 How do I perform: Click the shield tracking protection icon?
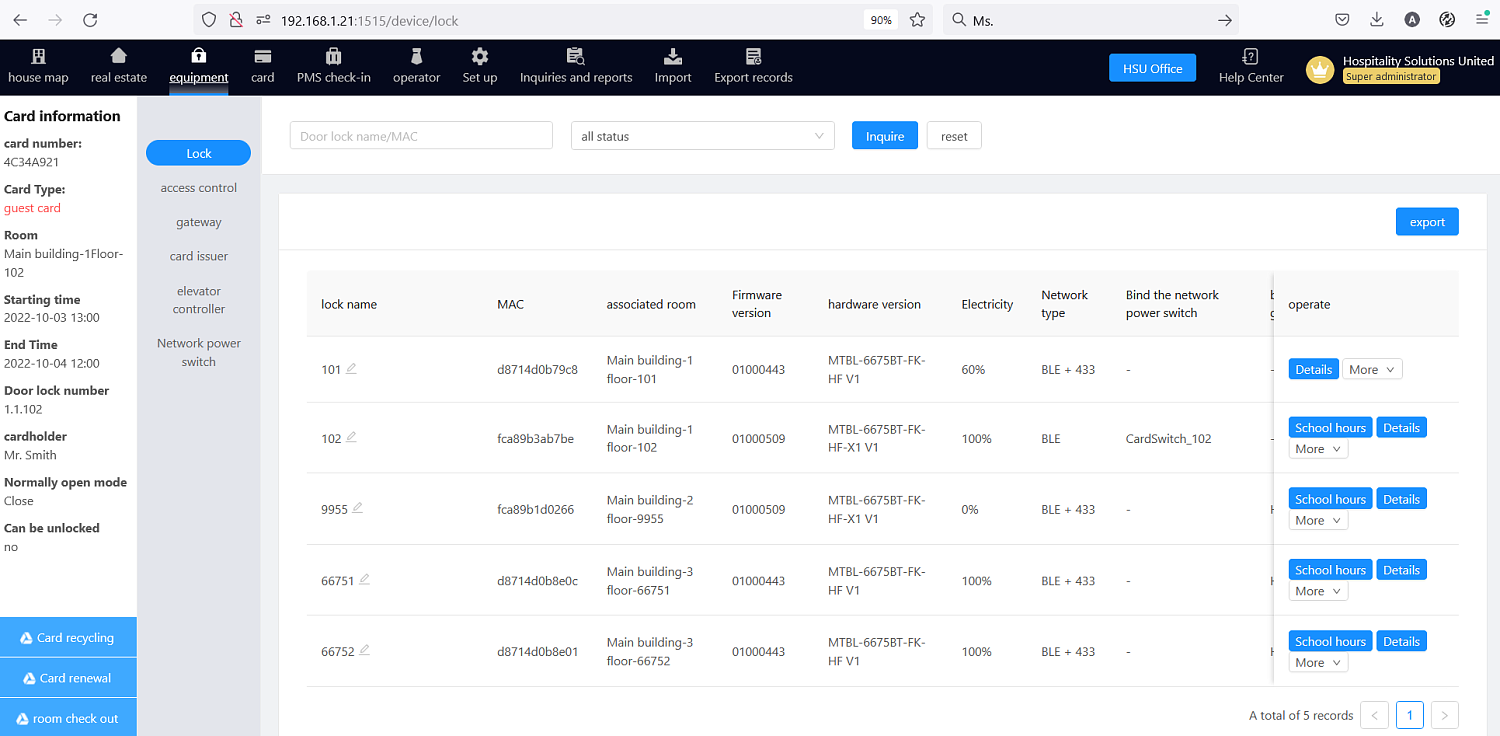pyautogui.click(x=209, y=20)
